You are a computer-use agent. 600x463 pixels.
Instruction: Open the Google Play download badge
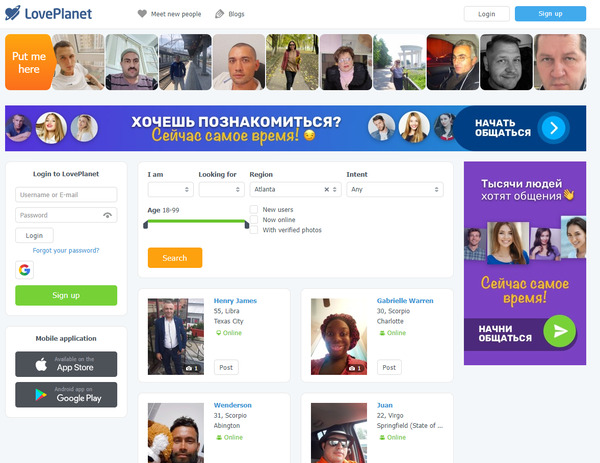[x=66, y=395]
